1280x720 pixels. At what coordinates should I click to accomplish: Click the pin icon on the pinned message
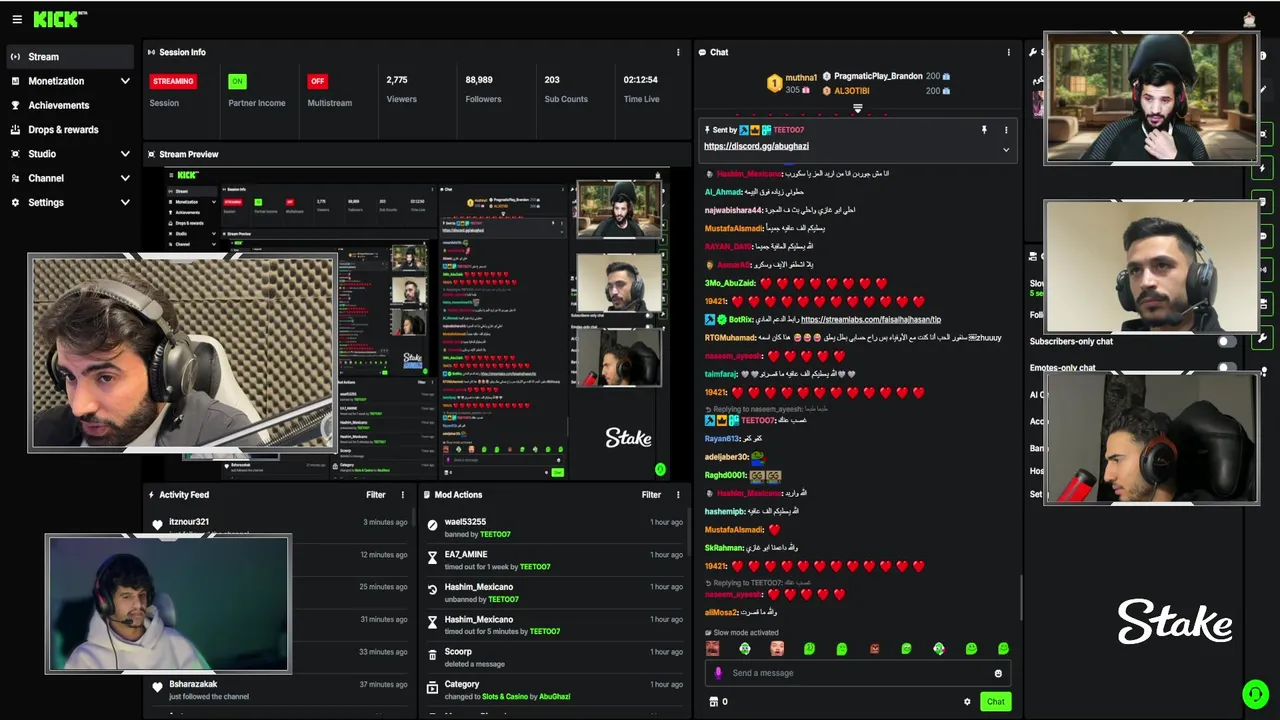[984, 130]
